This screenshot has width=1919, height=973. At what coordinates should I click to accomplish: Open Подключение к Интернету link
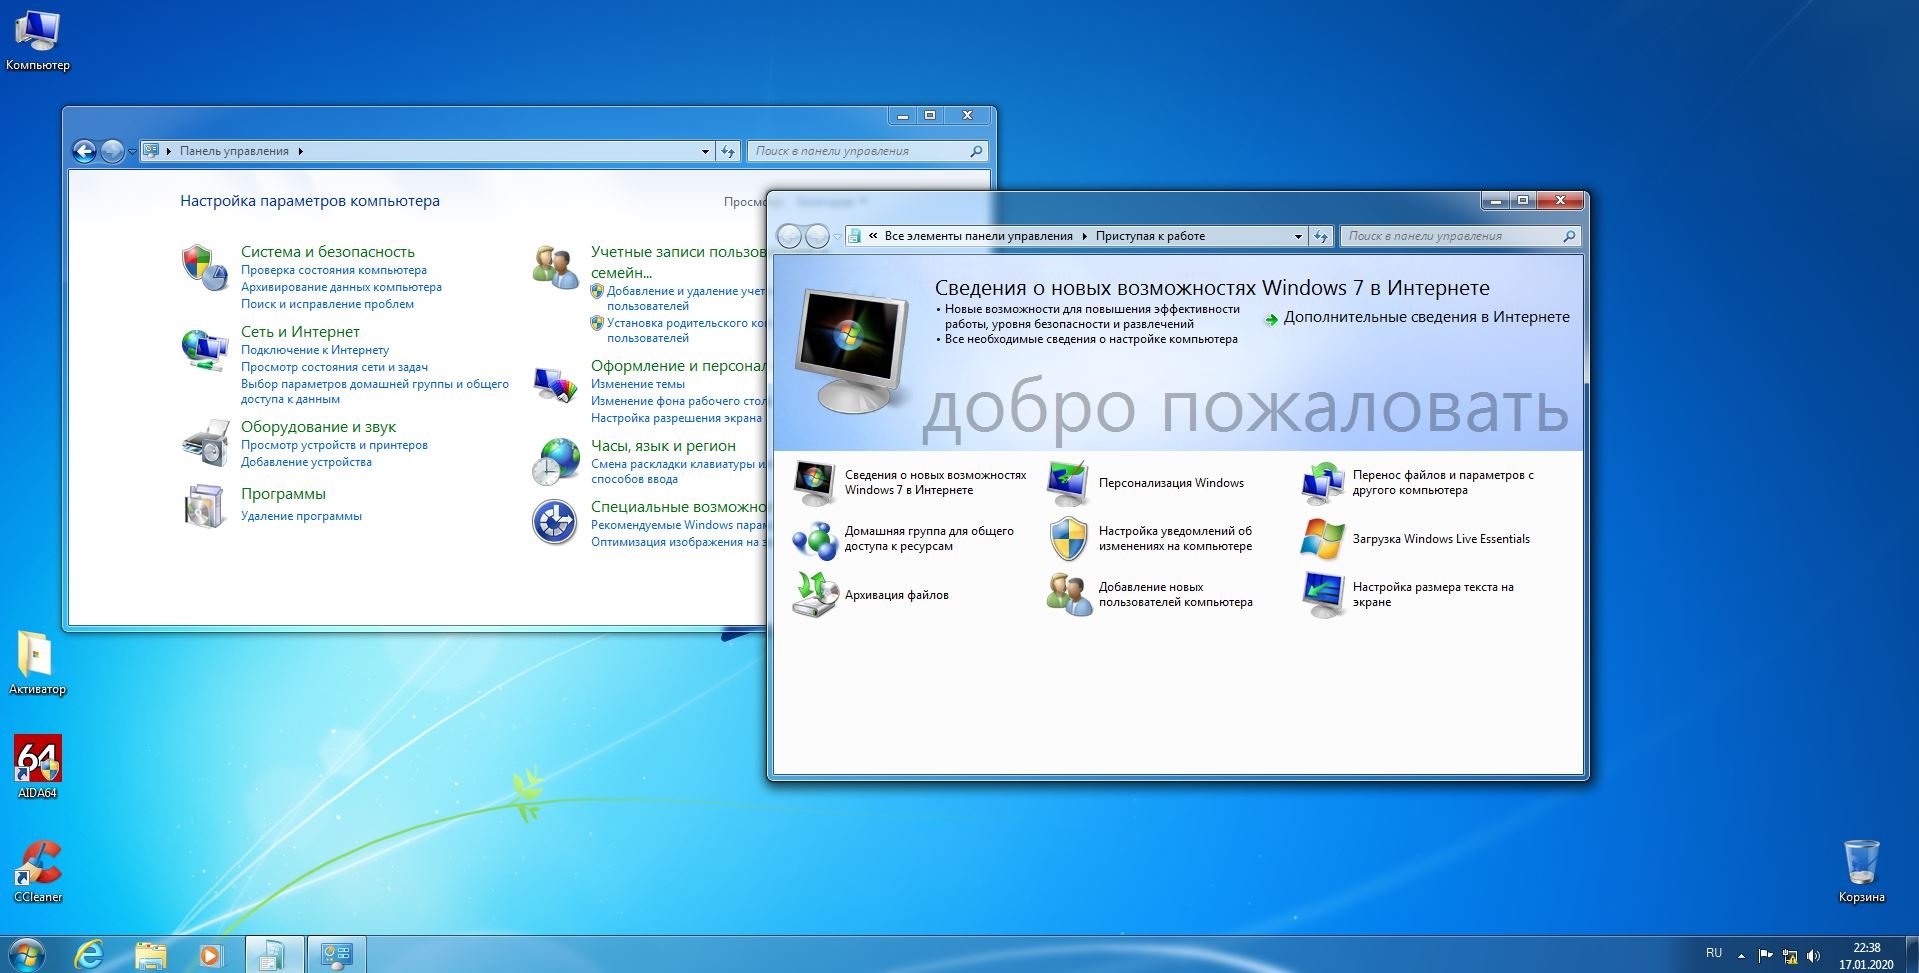pyautogui.click(x=315, y=350)
